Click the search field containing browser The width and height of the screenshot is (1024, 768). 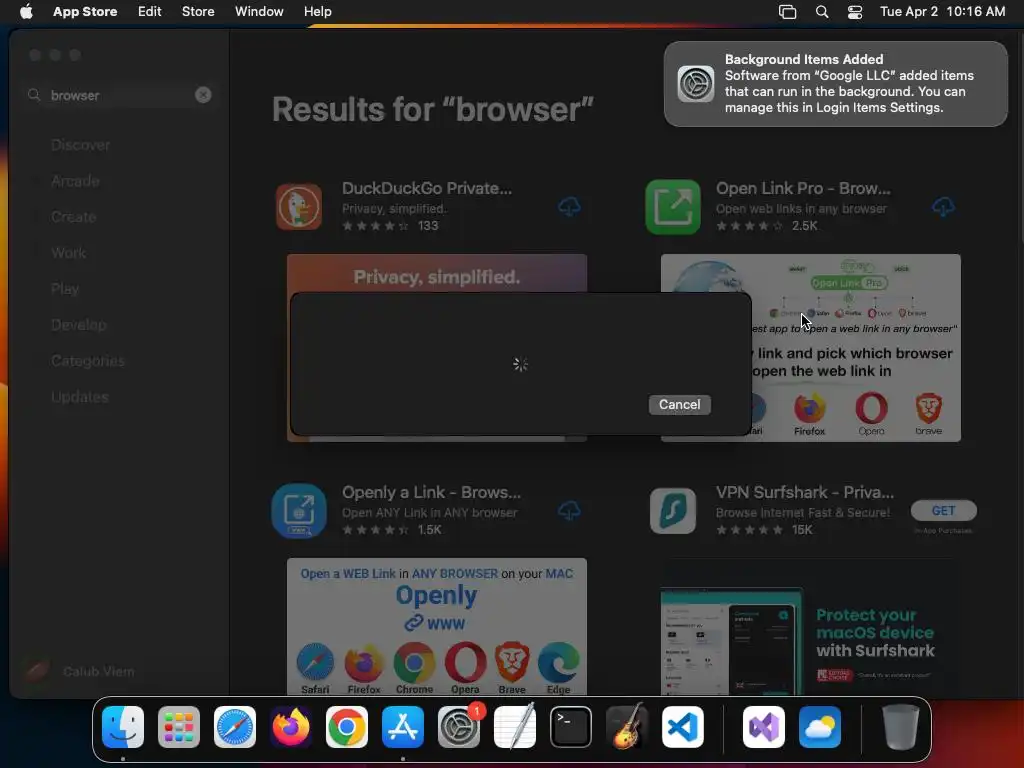point(119,95)
